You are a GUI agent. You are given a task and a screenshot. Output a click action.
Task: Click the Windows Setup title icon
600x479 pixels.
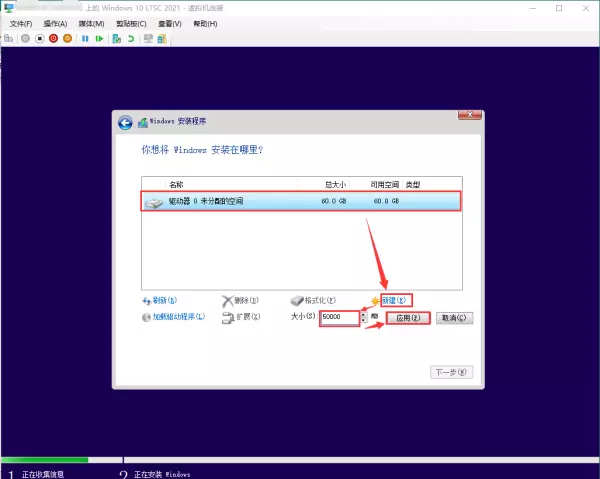click(x=143, y=122)
